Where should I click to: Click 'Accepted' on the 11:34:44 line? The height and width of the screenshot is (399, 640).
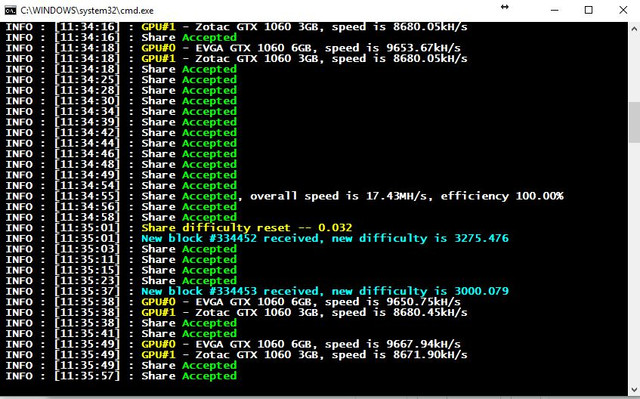point(209,144)
